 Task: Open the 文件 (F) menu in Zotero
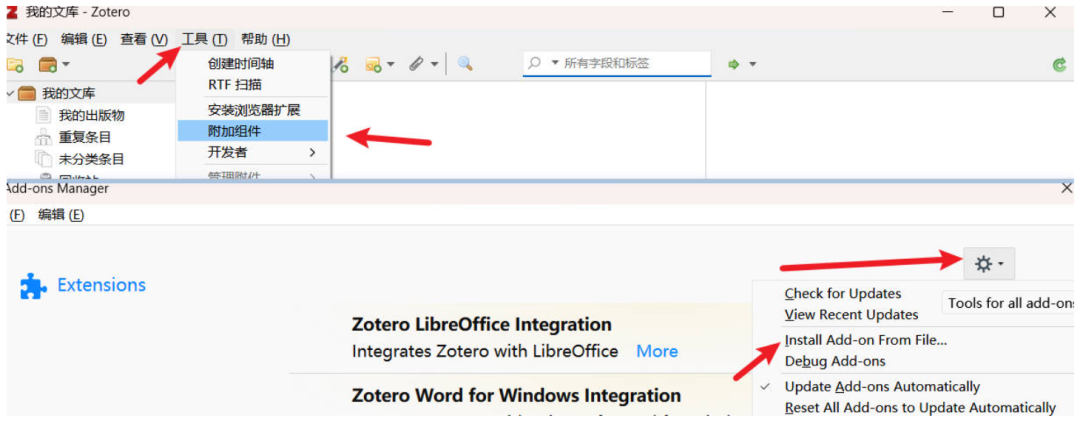click(x=25, y=39)
